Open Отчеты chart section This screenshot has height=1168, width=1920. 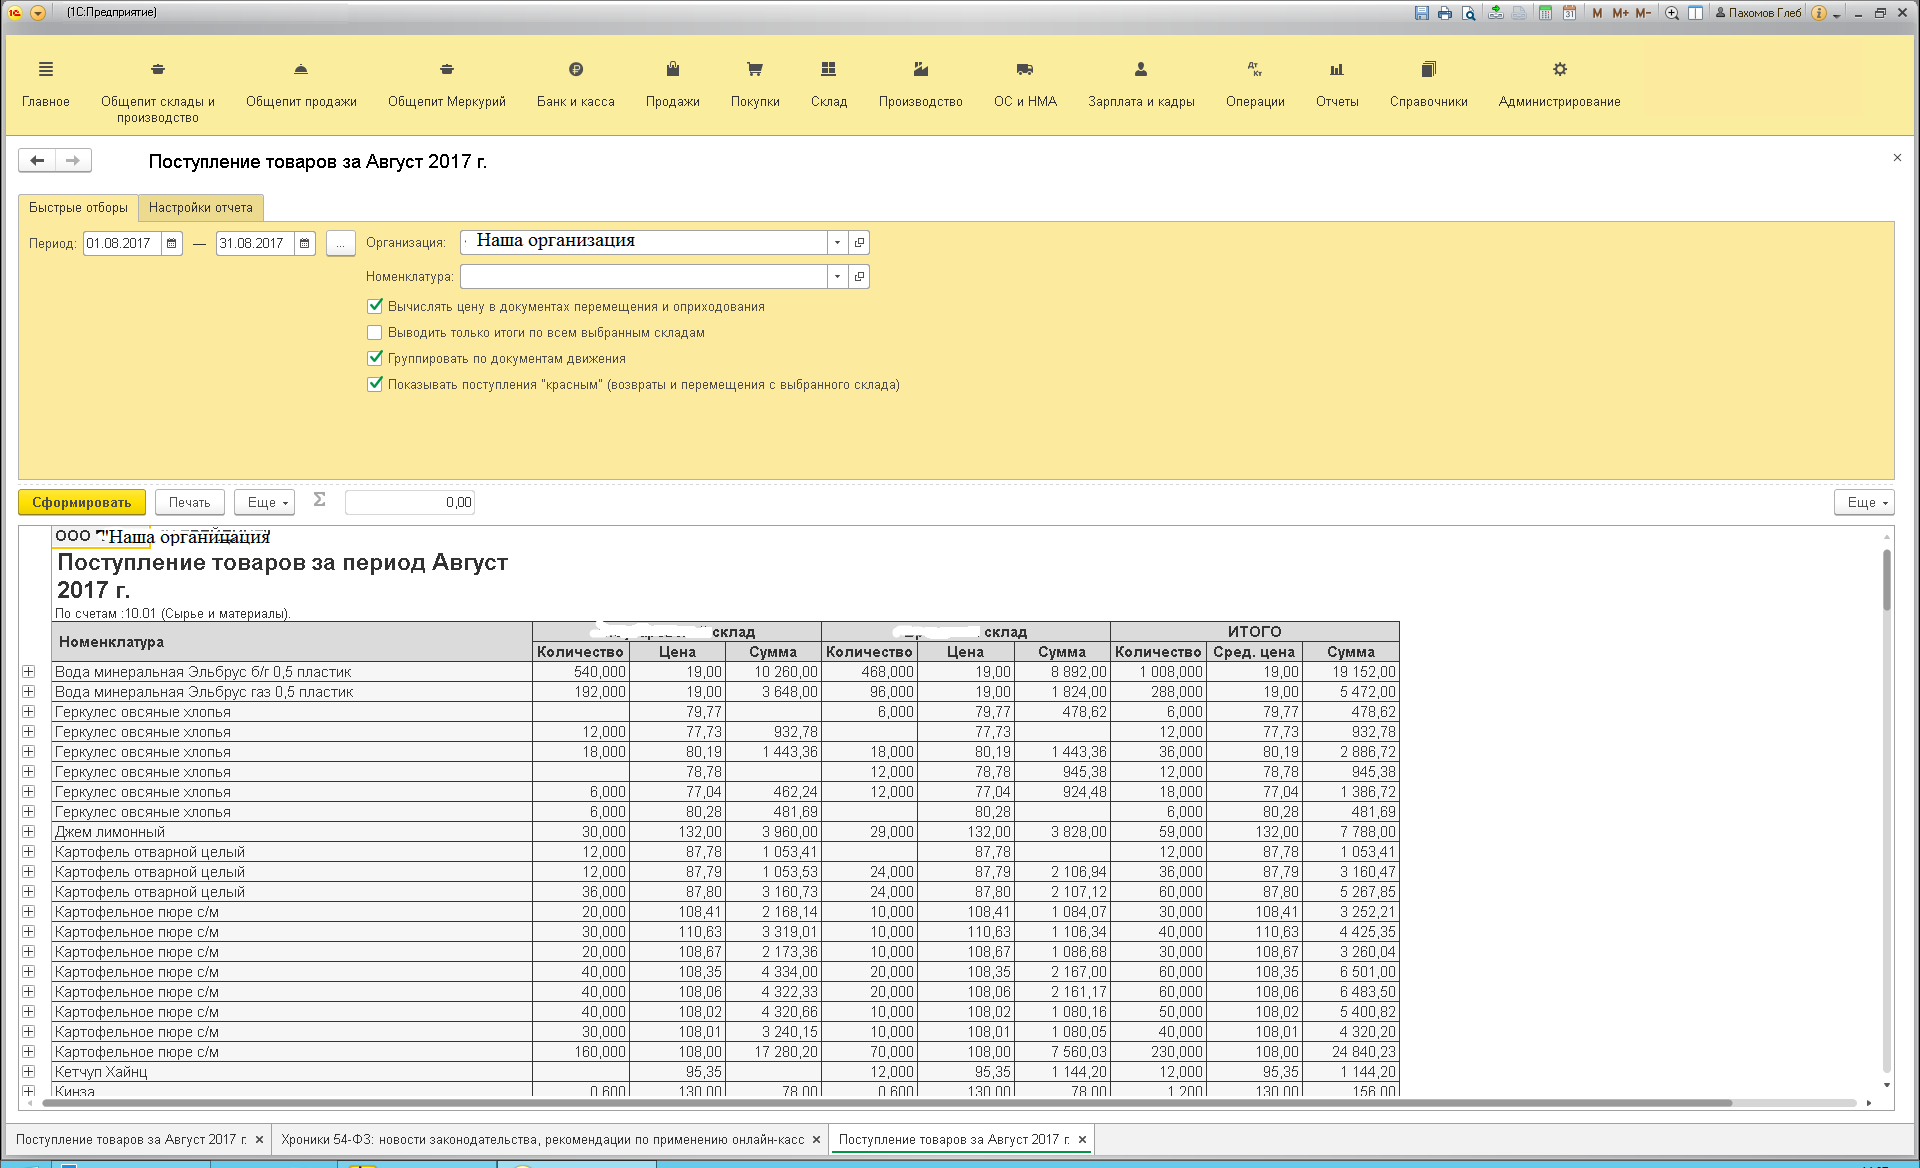(x=1337, y=84)
